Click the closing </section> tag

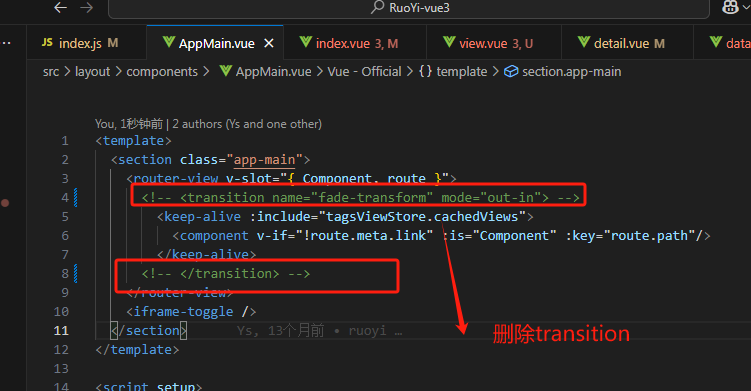click(x=149, y=331)
